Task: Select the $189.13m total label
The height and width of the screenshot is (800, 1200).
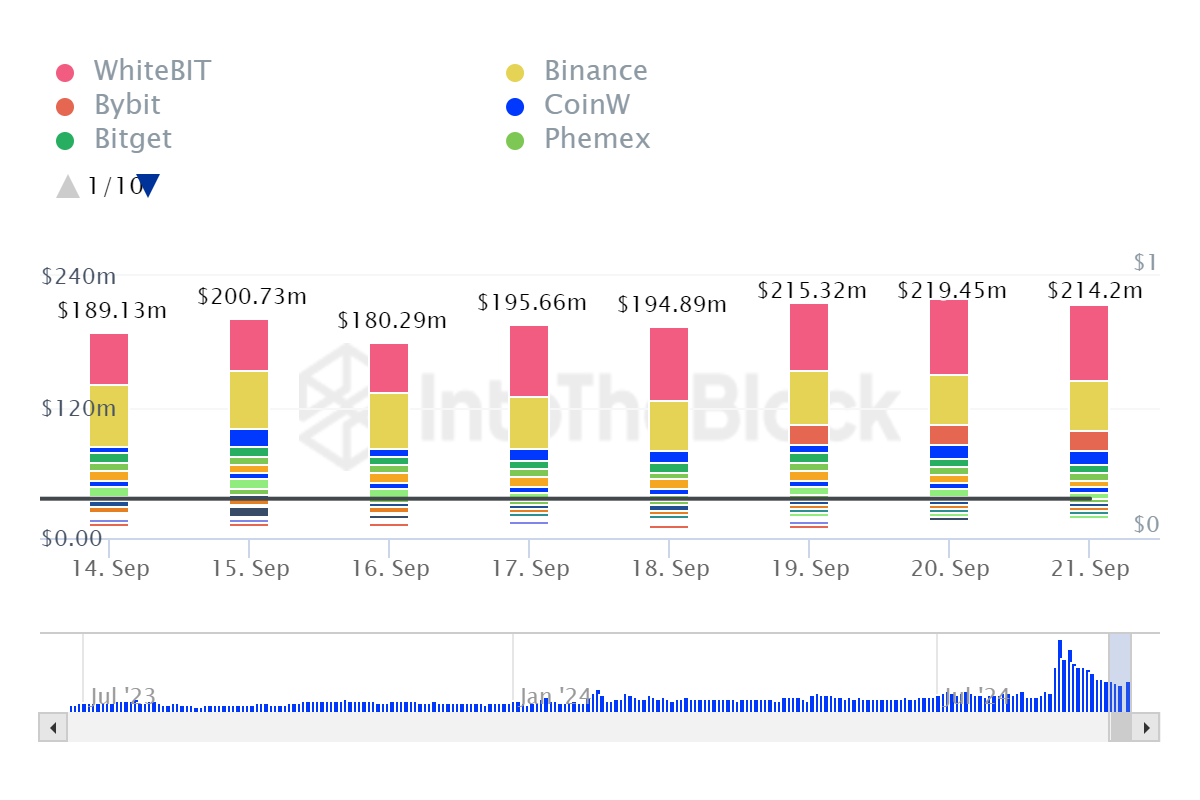Action: pyautogui.click(x=112, y=310)
